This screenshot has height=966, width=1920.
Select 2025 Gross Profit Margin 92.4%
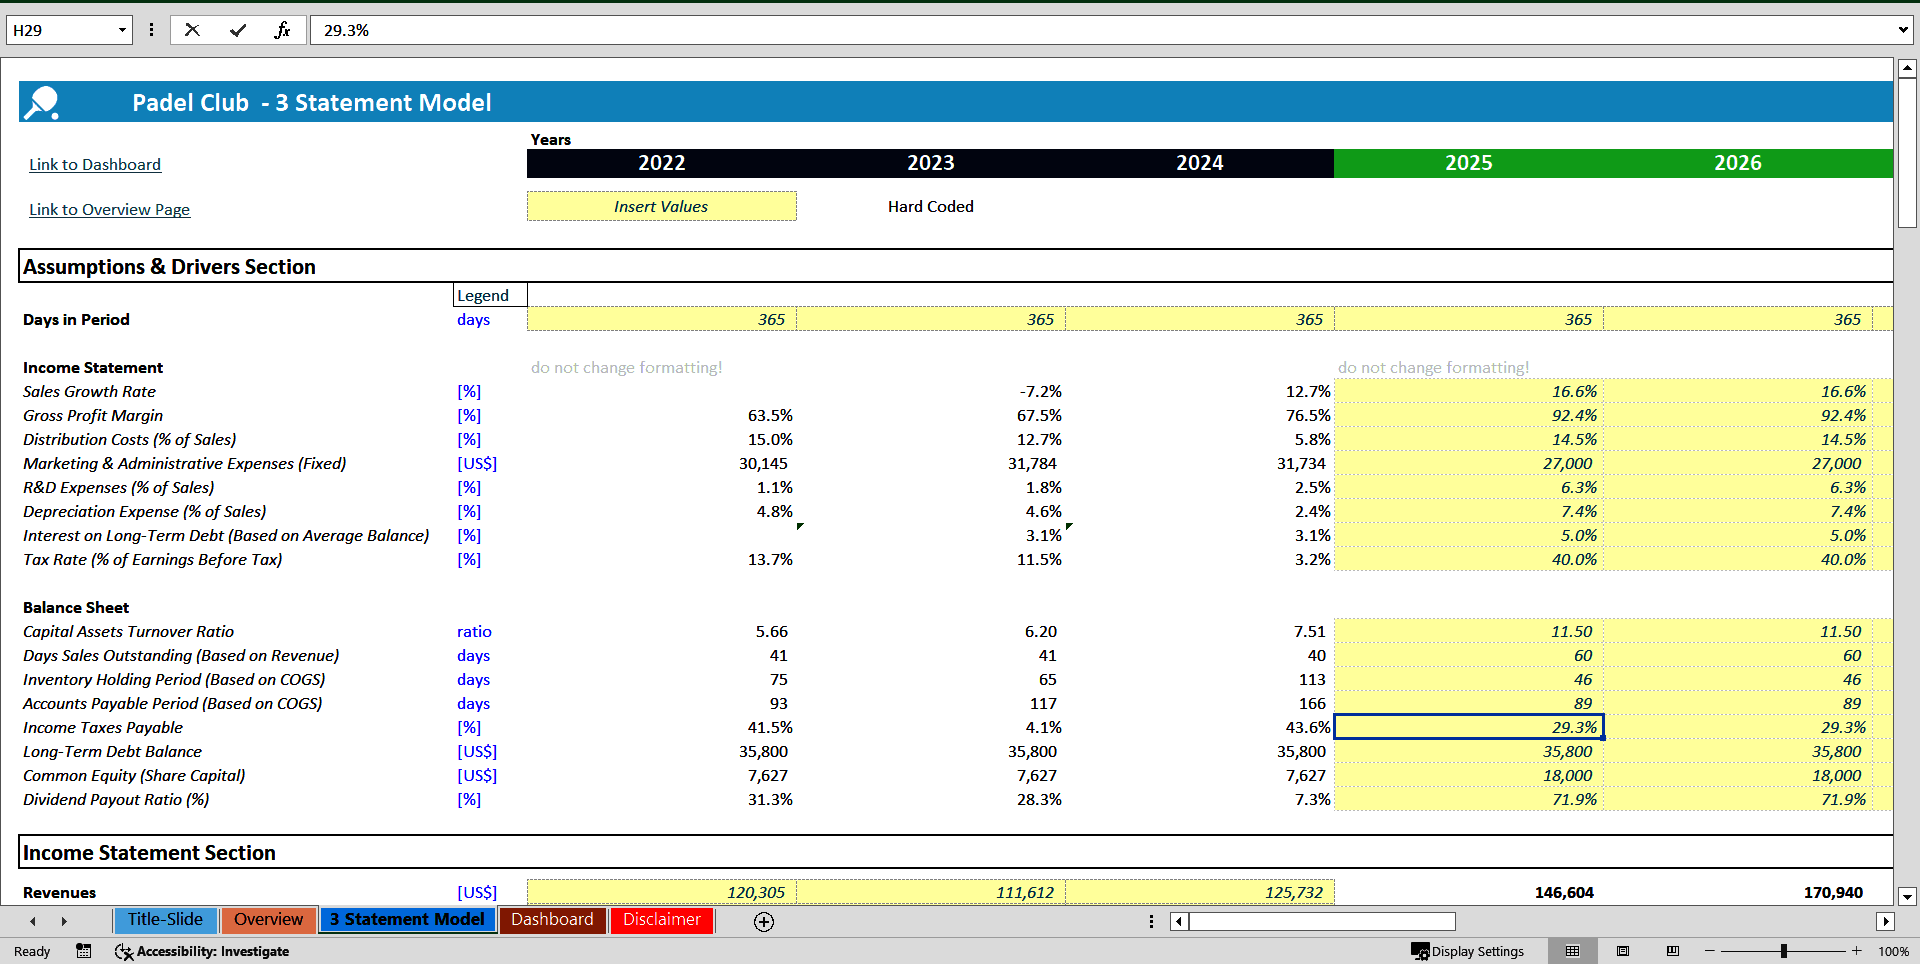[1468, 415]
